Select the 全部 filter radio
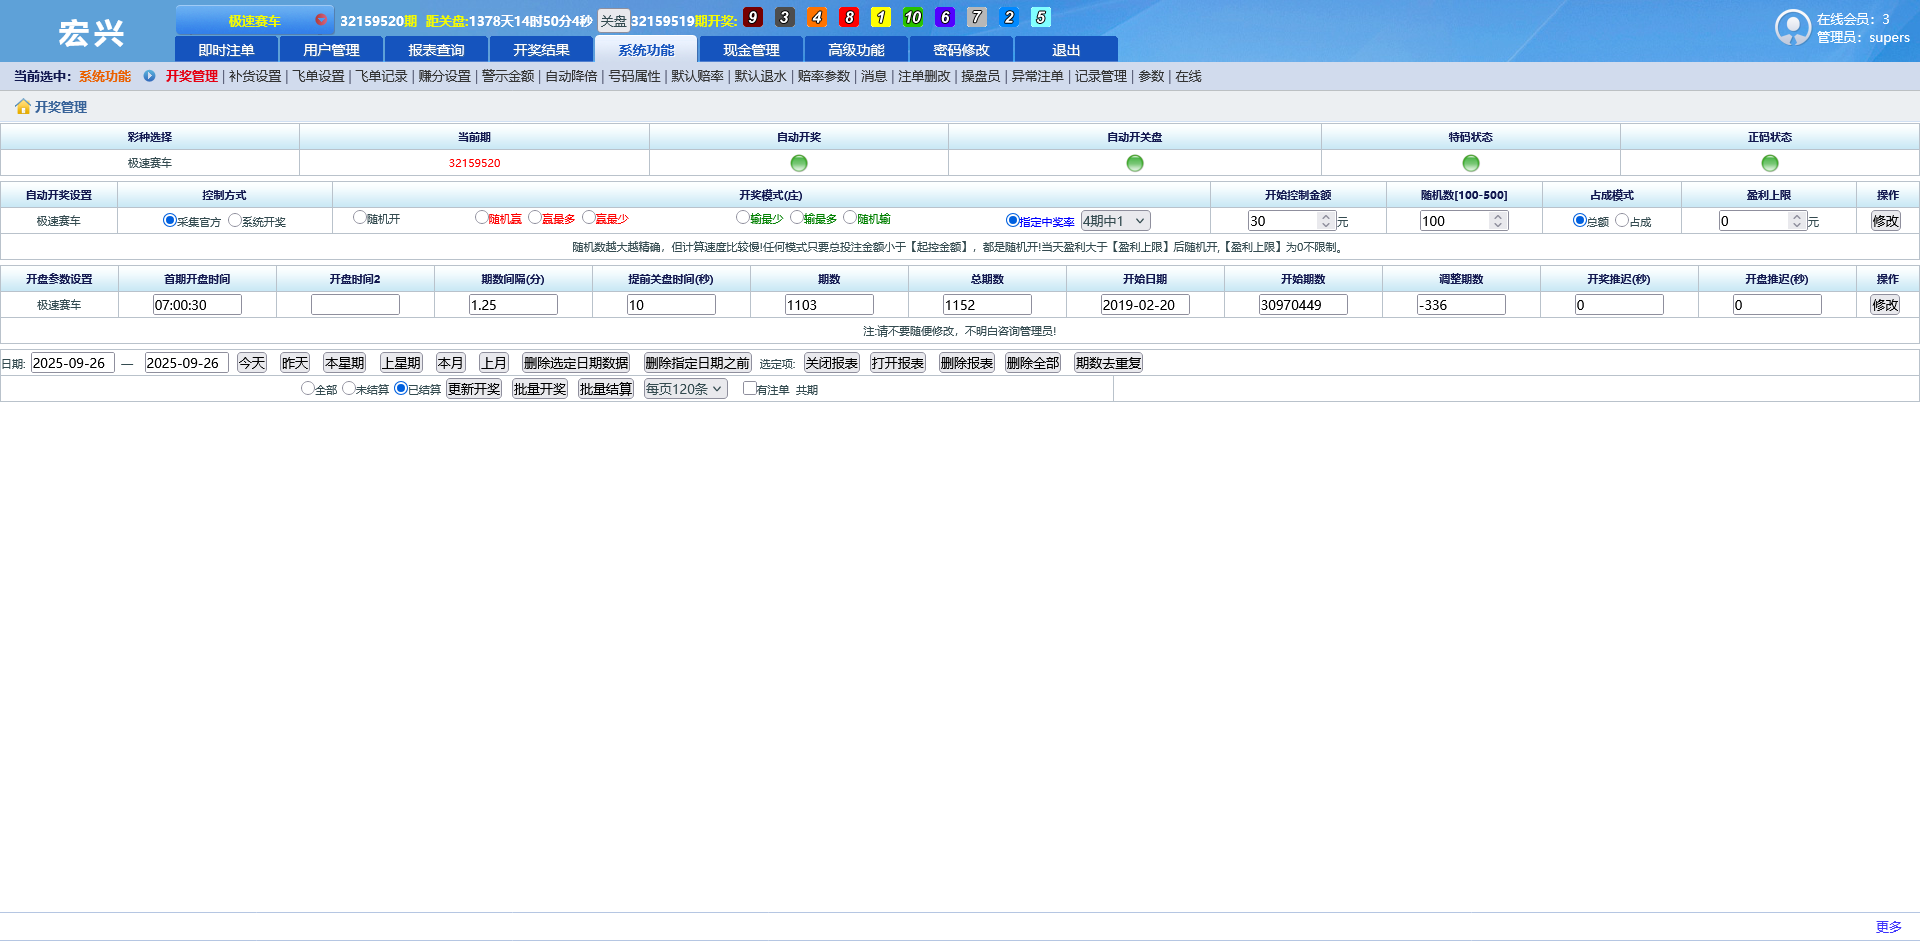 [307, 388]
